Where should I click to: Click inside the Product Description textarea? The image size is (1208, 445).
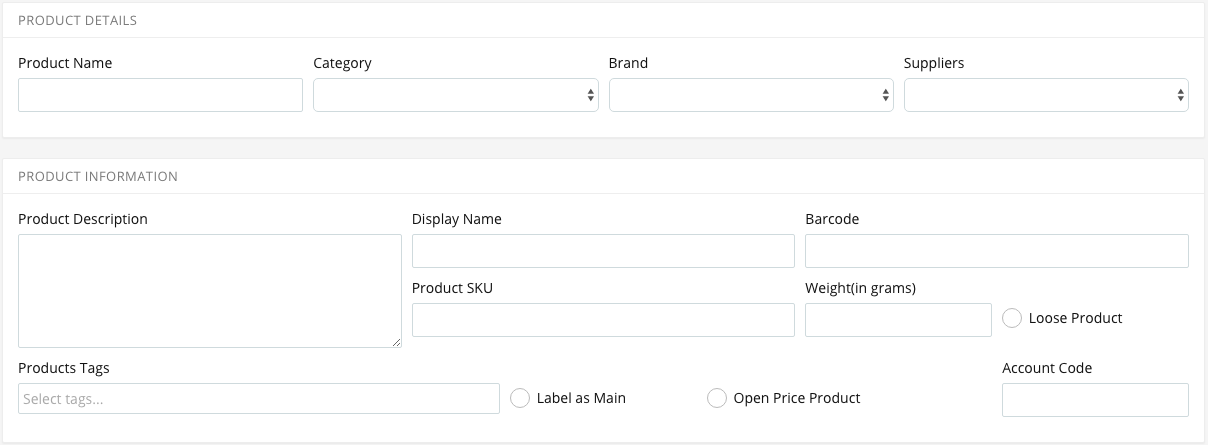pyautogui.click(x=210, y=291)
